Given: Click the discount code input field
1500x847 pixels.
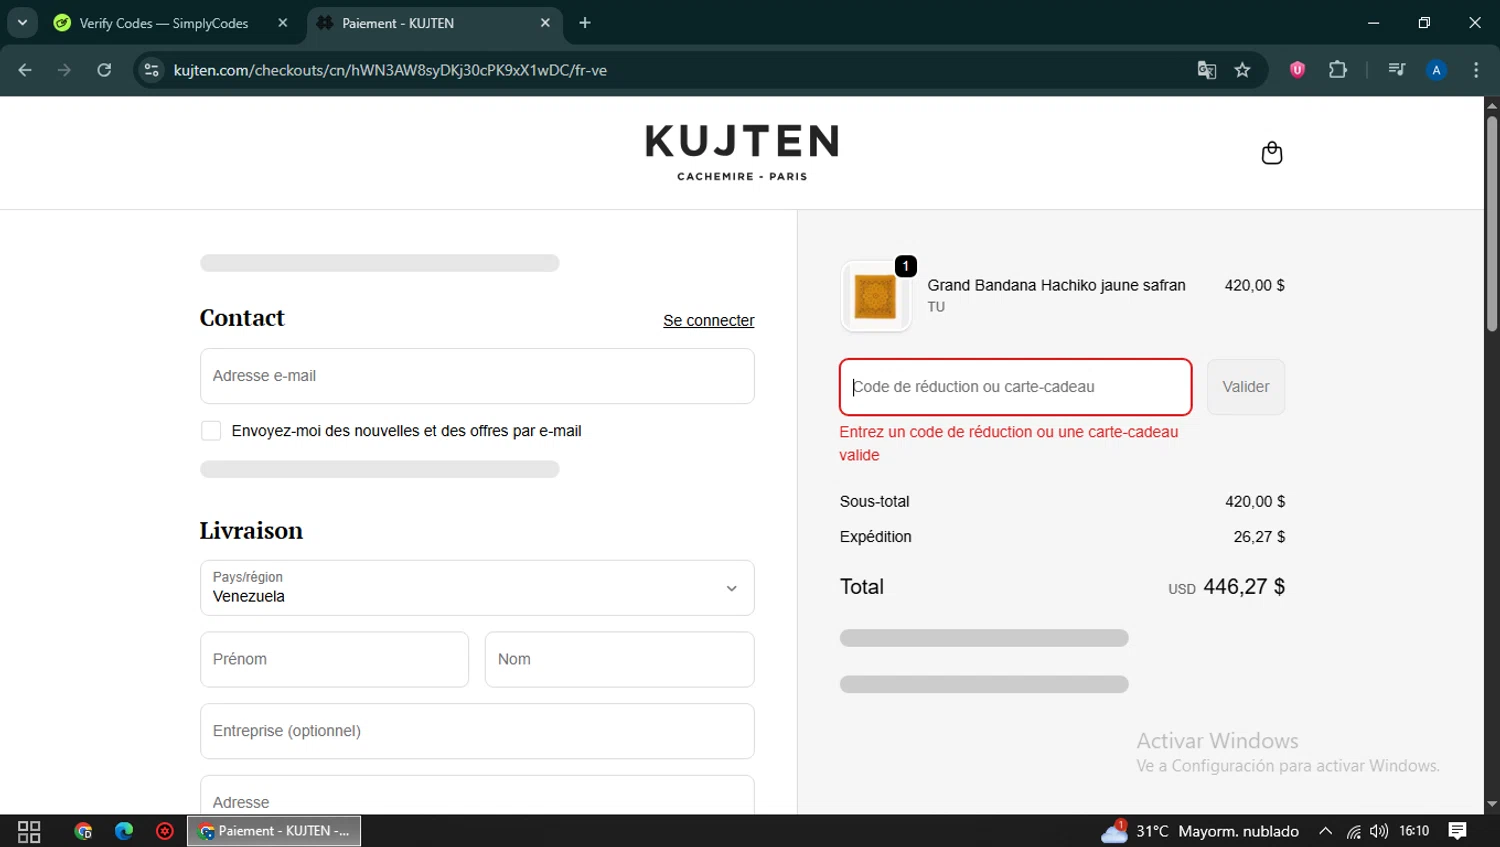Looking at the screenshot, I should [1016, 387].
